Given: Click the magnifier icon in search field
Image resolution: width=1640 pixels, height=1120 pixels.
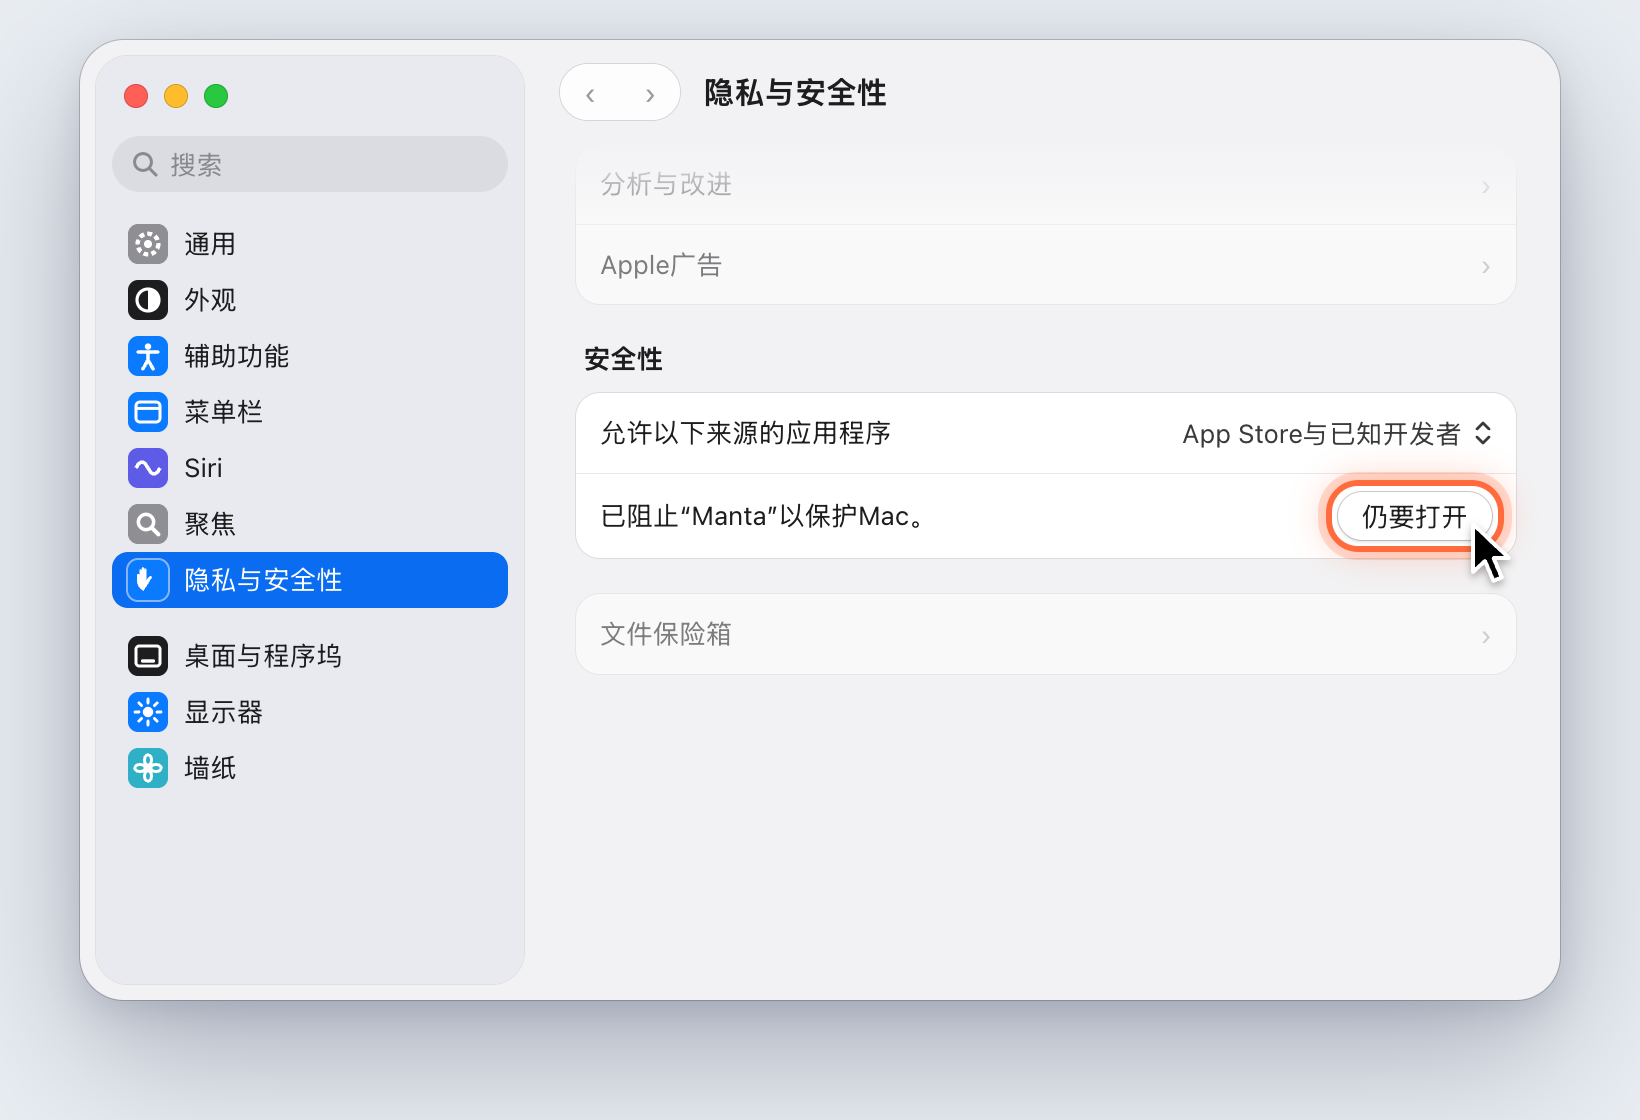Looking at the screenshot, I should coord(145,164).
